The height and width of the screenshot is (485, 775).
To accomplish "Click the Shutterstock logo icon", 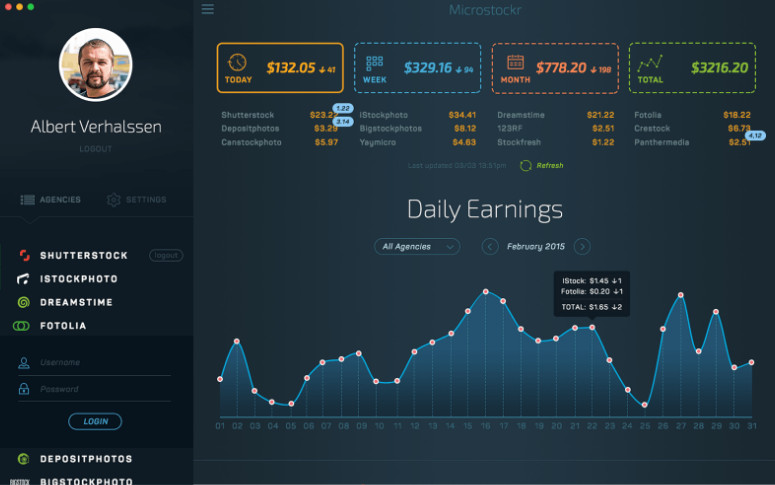I will click(24, 255).
